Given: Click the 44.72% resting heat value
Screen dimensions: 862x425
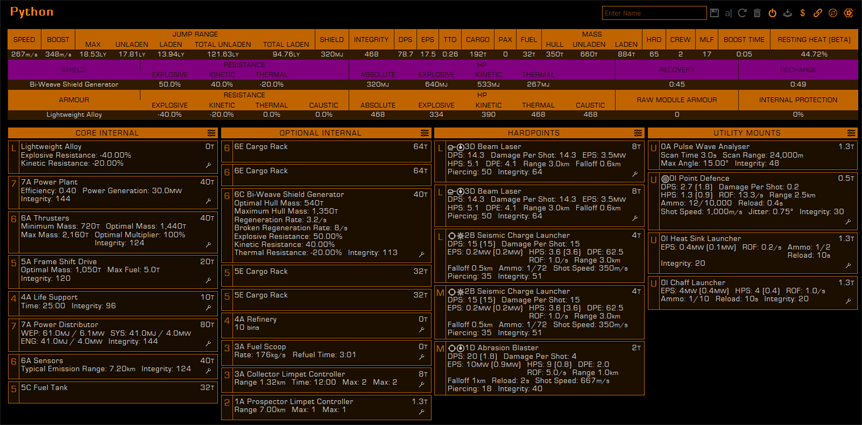Looking at the screenshot, I should pos(814,54).
